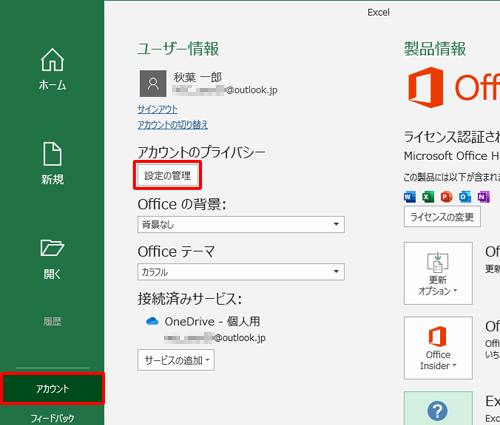This screenshot has height=425, width=500.
Task: Click the Office logo in 製品情報
Action: (x=454, y=87)
